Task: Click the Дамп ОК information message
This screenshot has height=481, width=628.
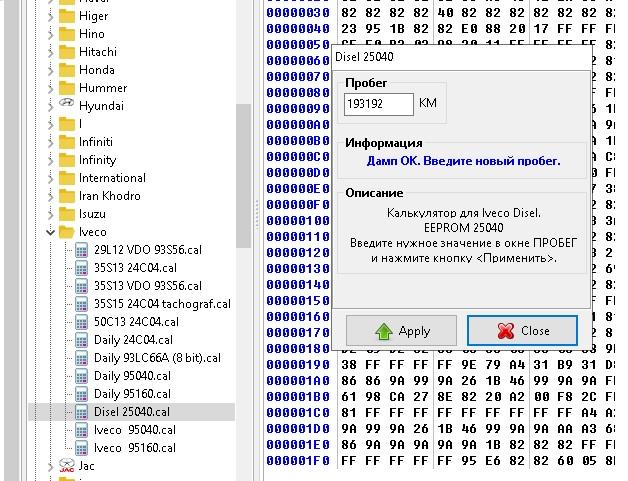Action: [x=463, y=161]
